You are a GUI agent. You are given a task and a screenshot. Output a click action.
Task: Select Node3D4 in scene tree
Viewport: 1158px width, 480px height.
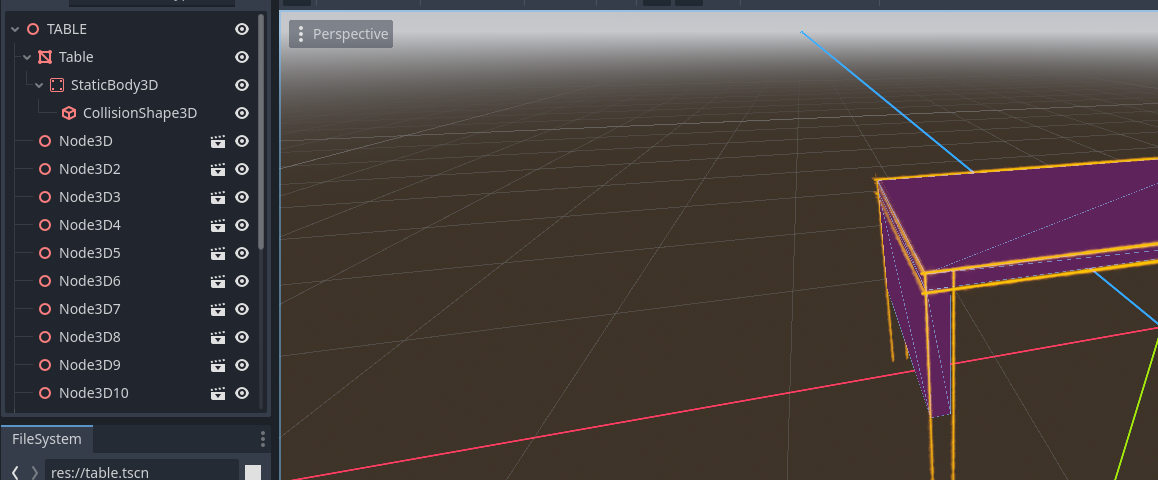(x=89, y=225)
